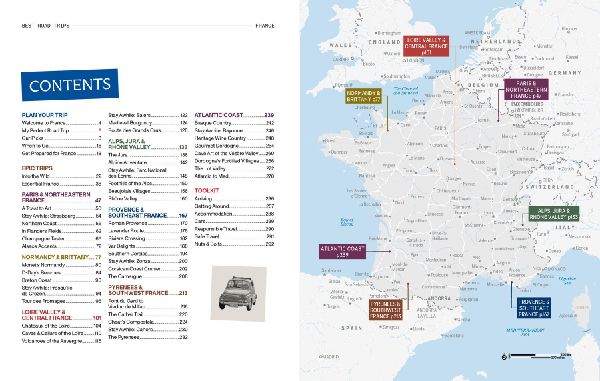The height and width of the screenshot is (381, 600).
Task: Select the Nuts & Bolts entry
Action: (235, 244)
